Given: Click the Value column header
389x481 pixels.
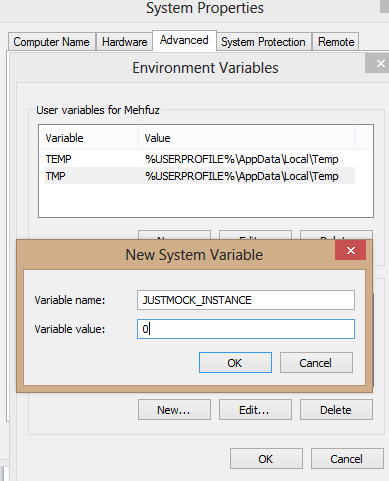Looking at the screenshot, I should (246, 138).
